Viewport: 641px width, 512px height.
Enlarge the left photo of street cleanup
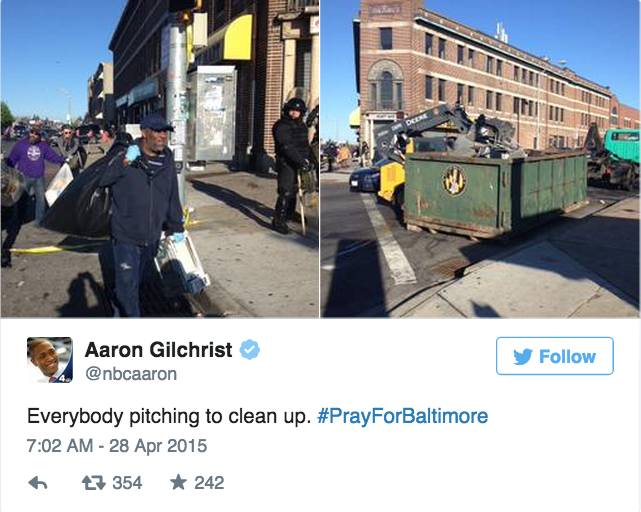point(160,159)
